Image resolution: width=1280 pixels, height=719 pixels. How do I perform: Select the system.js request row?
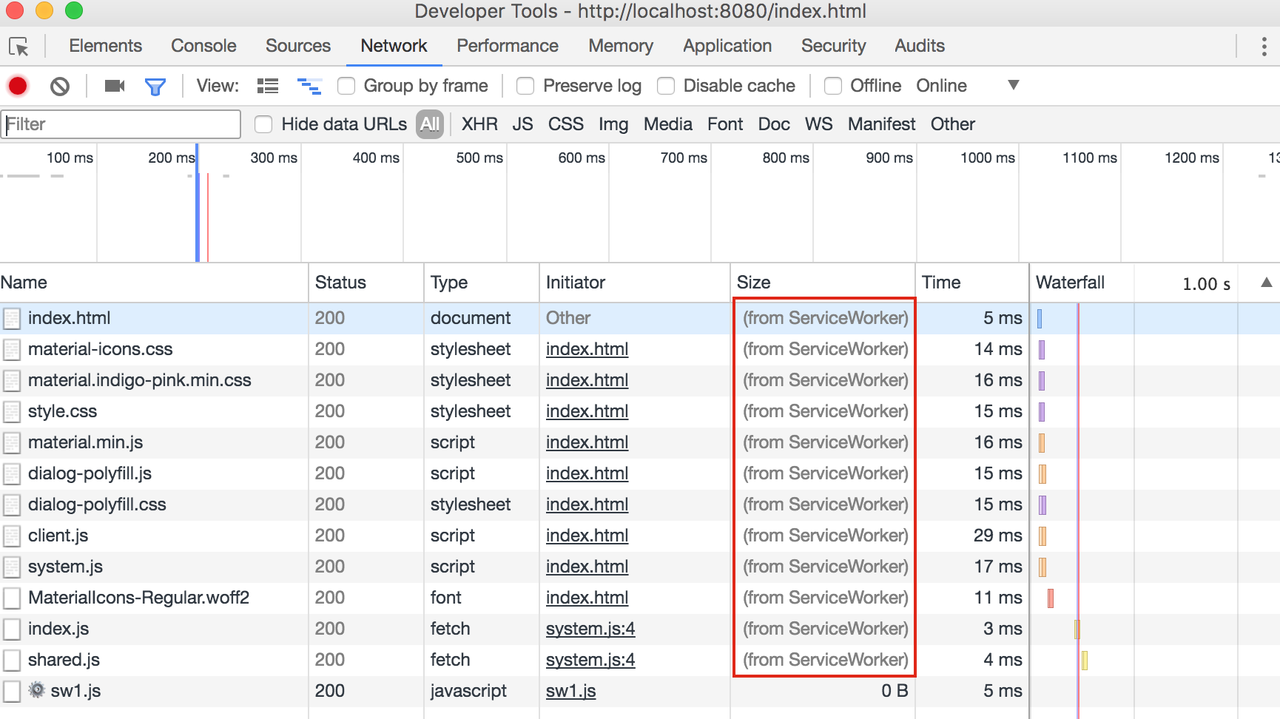(640, 567)
